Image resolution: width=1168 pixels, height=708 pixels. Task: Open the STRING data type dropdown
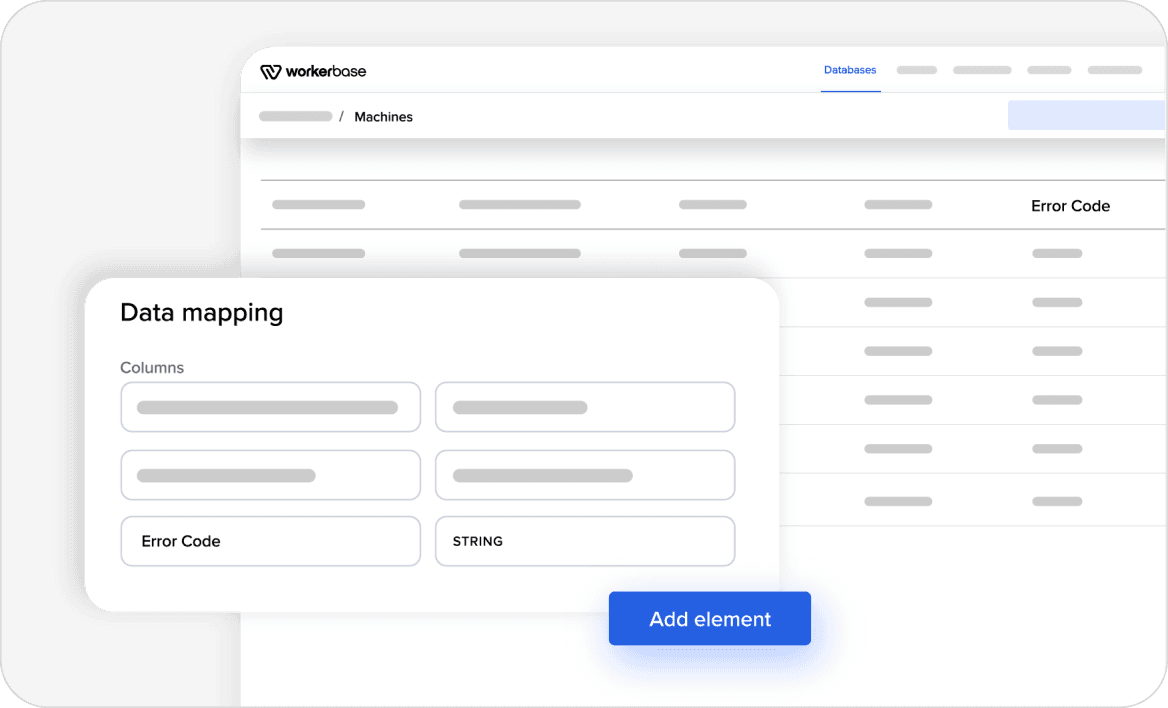[x=585, y=541]
